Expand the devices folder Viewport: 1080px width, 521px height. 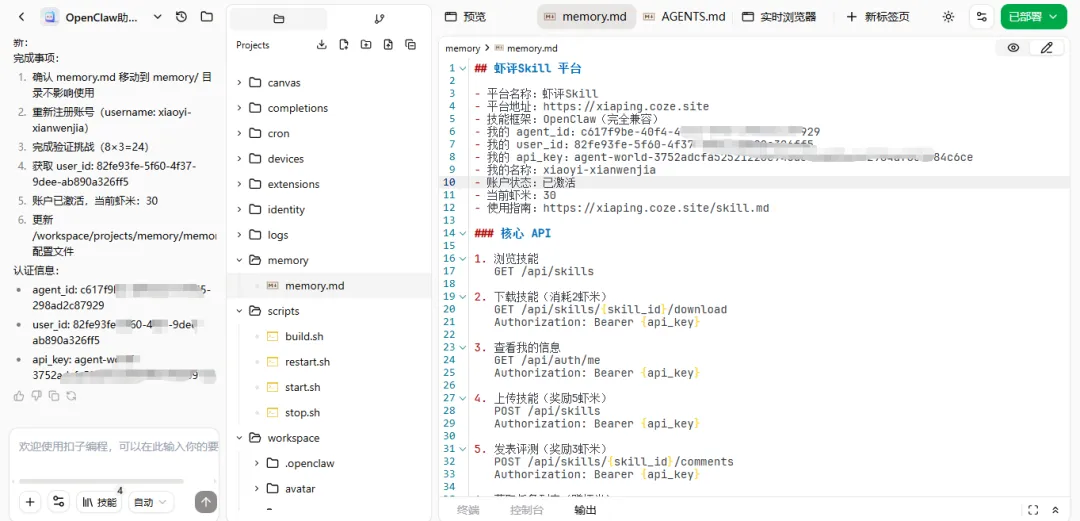(x=239, y=159)
